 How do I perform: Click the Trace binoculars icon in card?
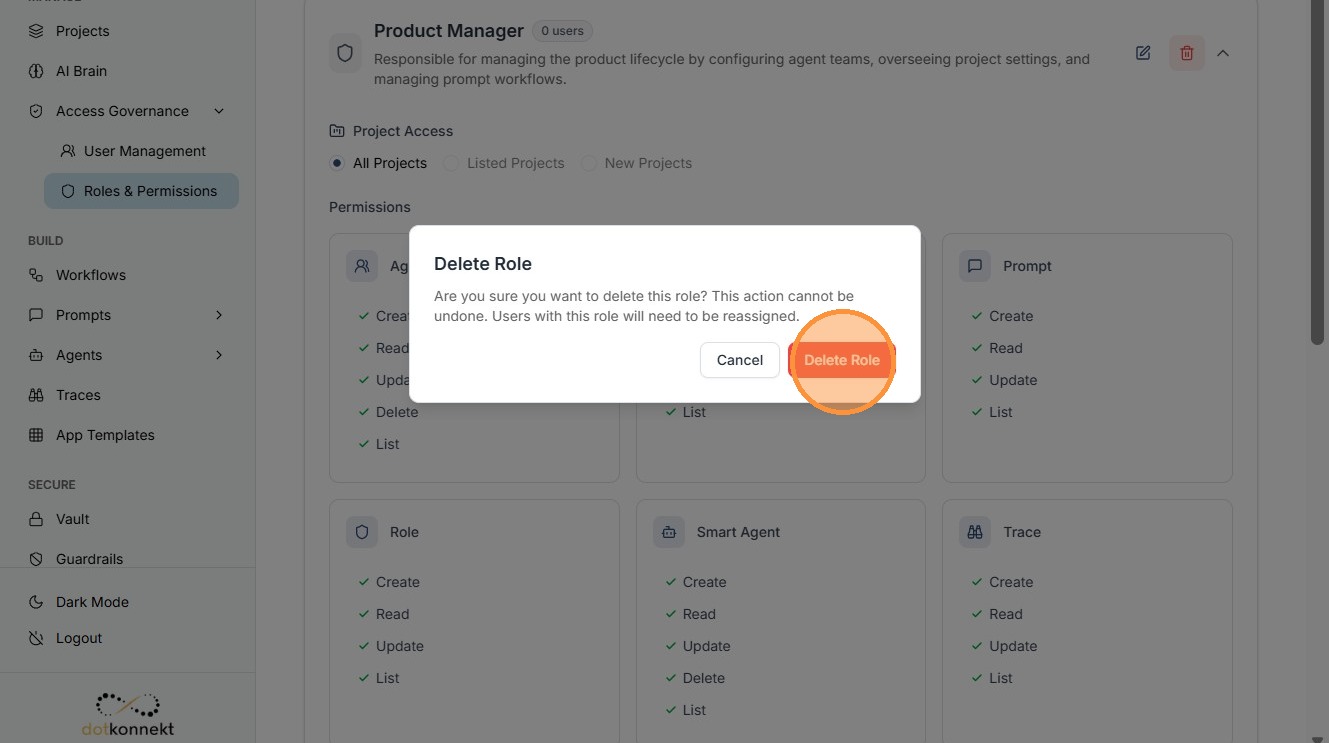pyautogui.click(x=975, y=532)
